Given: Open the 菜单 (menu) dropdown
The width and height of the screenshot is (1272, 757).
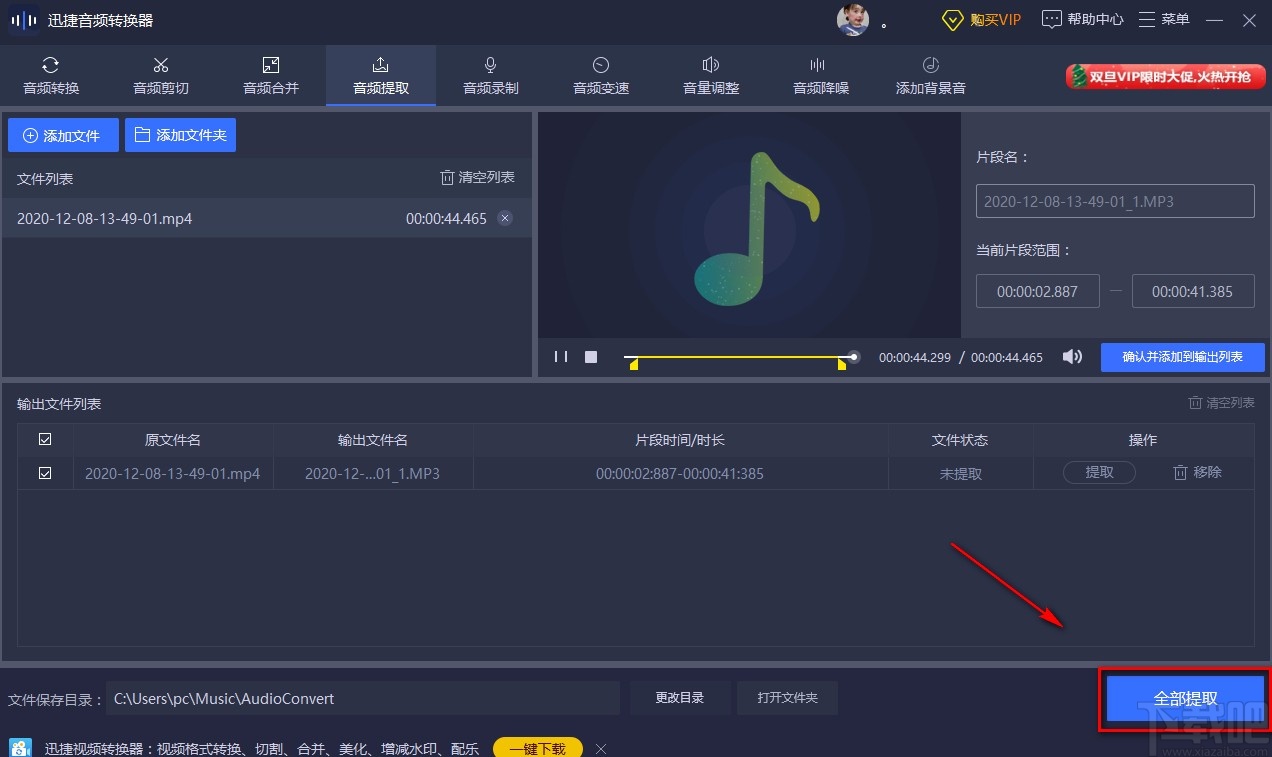Looking at the screenshot, I should point(1163,19).
